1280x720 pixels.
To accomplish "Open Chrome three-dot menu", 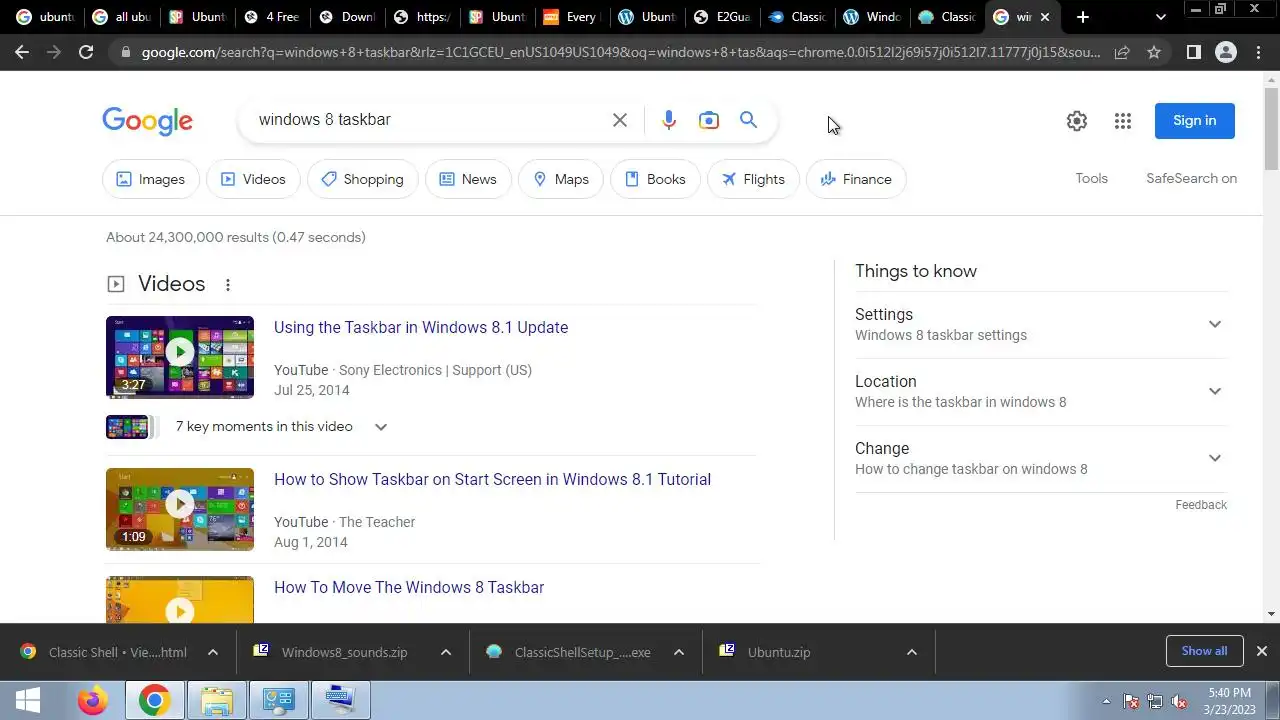I will click(1258, 52).
